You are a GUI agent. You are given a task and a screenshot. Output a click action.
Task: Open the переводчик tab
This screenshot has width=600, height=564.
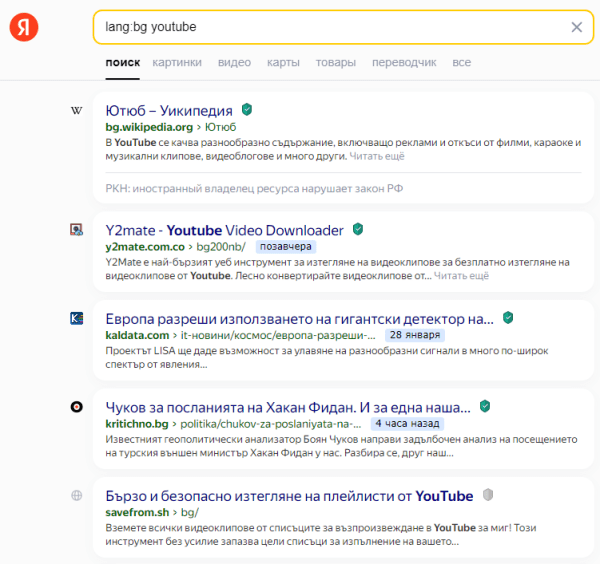click(404, 62)
